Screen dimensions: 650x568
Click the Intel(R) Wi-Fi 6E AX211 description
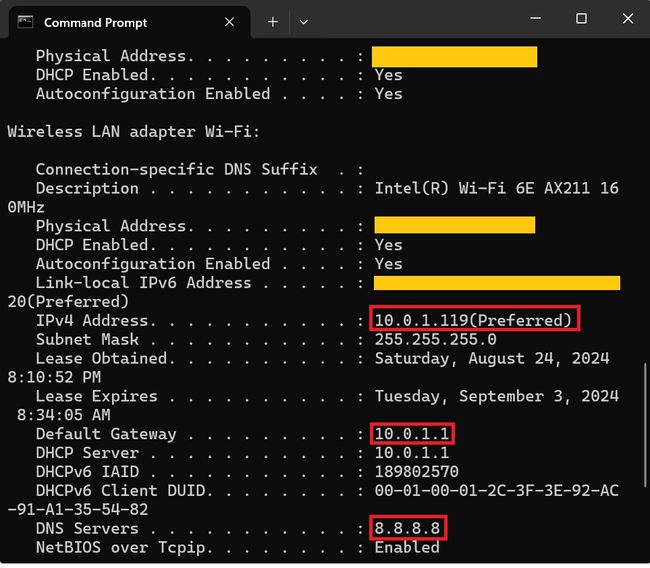(x=496, y=188)
